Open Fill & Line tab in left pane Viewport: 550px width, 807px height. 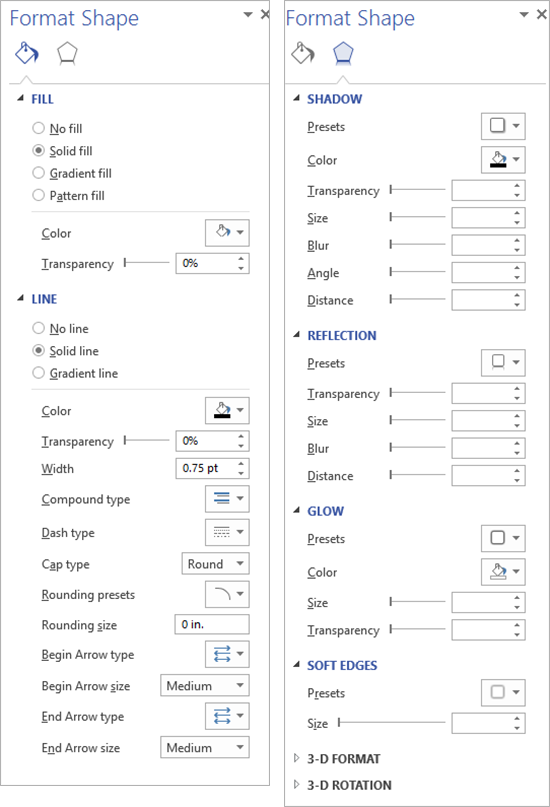tap(26, 53)
